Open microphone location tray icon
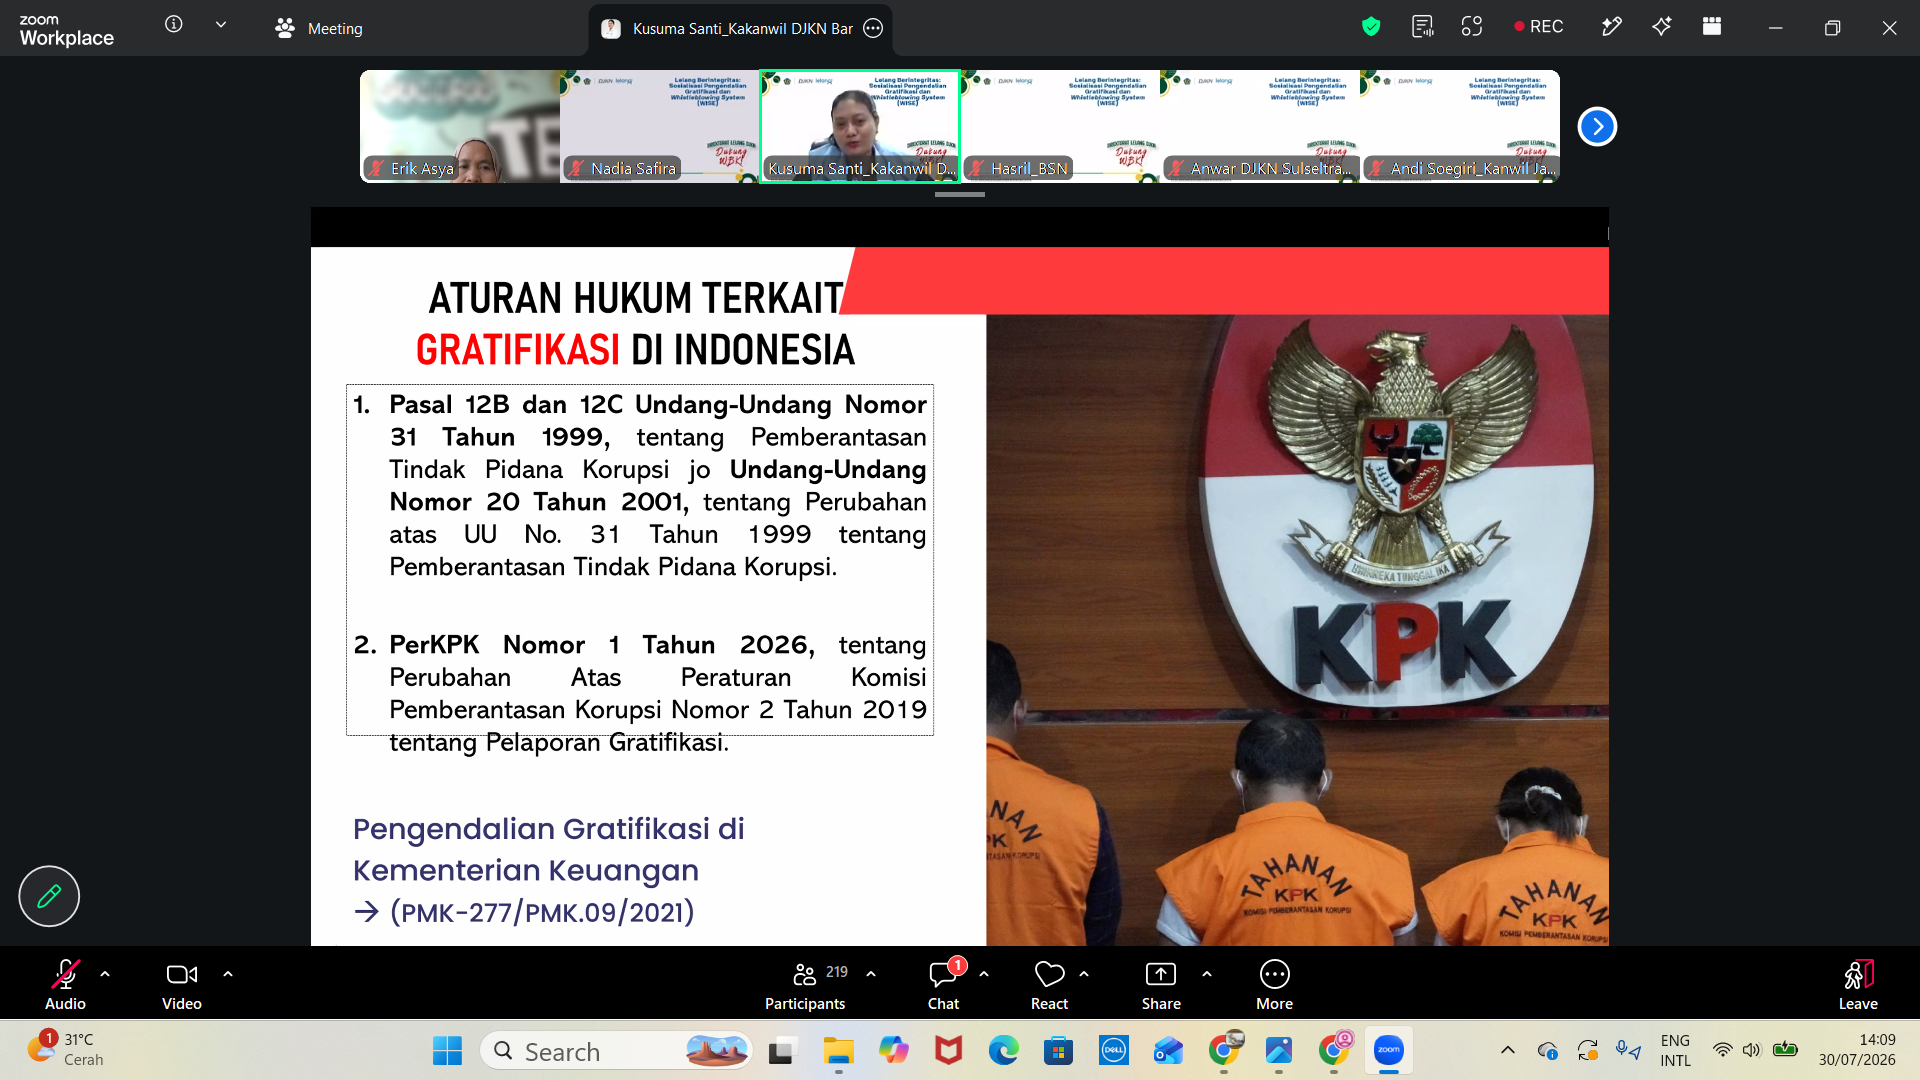Viewport: 1920px width, 1080px height. tap(1628, 1050)
